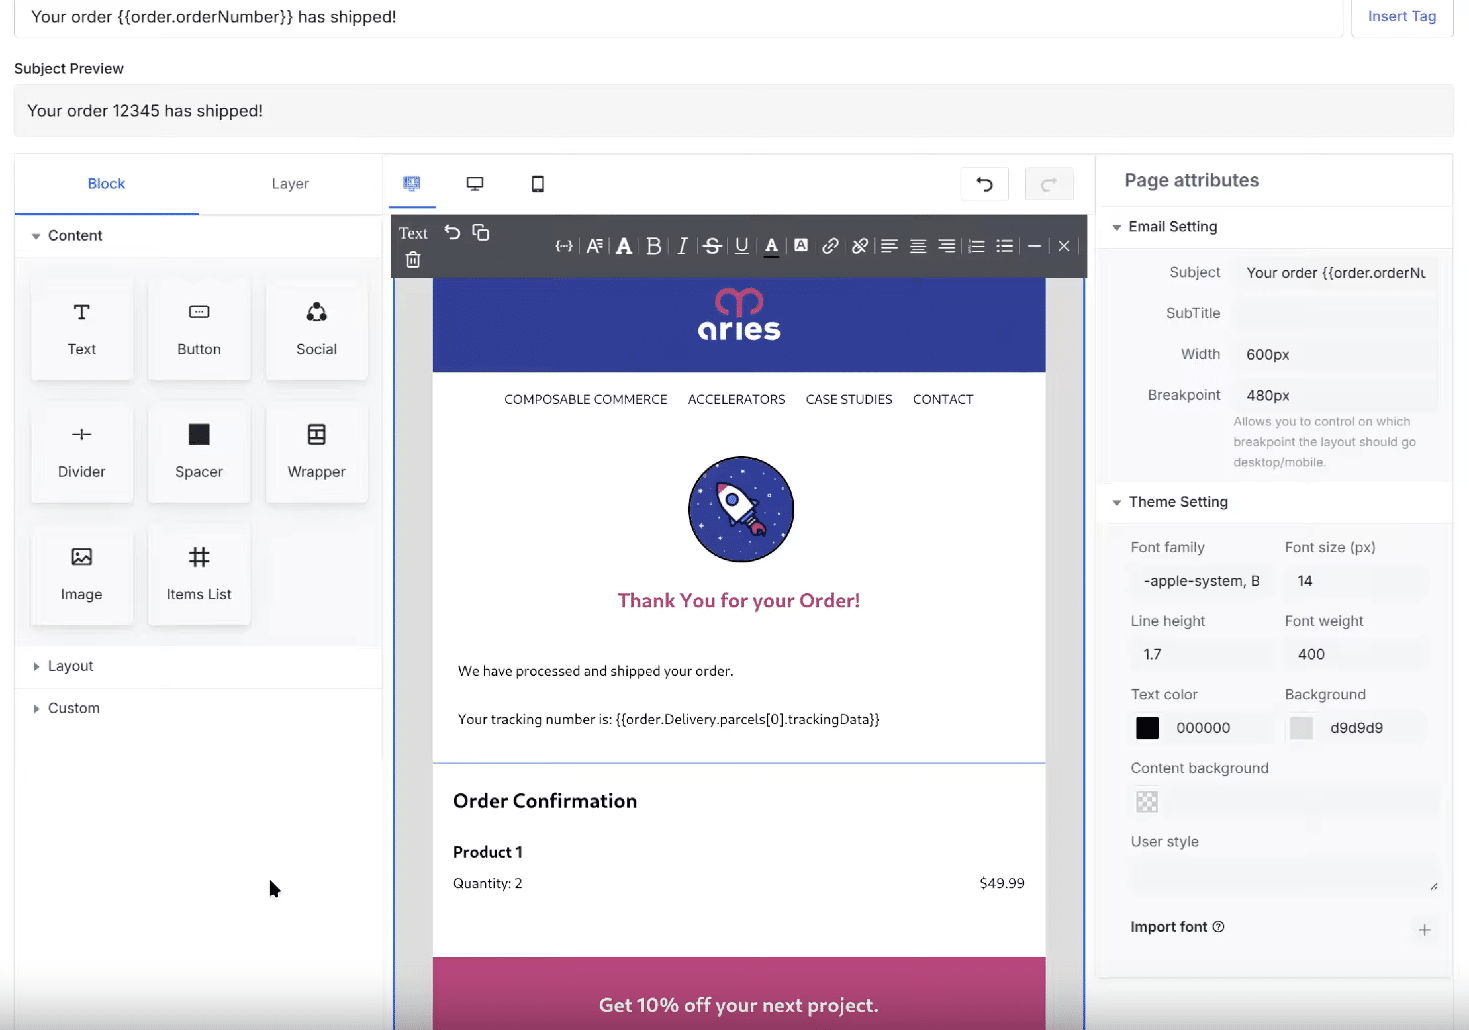
Task: Align the text to the right
Action: 946,246
